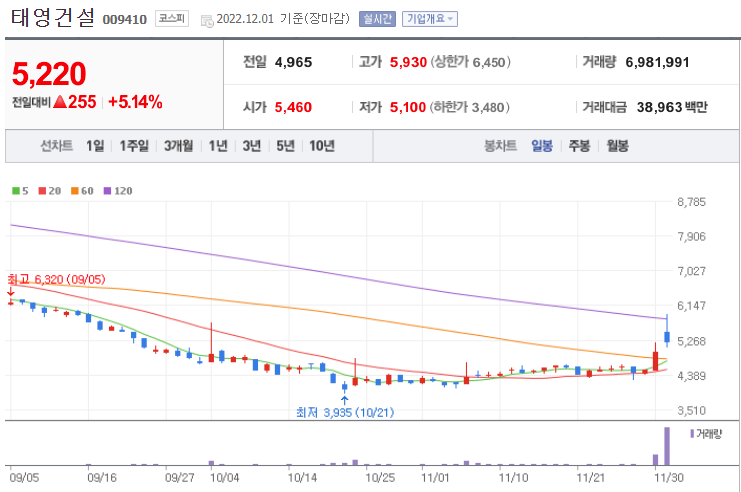
Task: Click the current price 5,220
Action: coord(49,74)
